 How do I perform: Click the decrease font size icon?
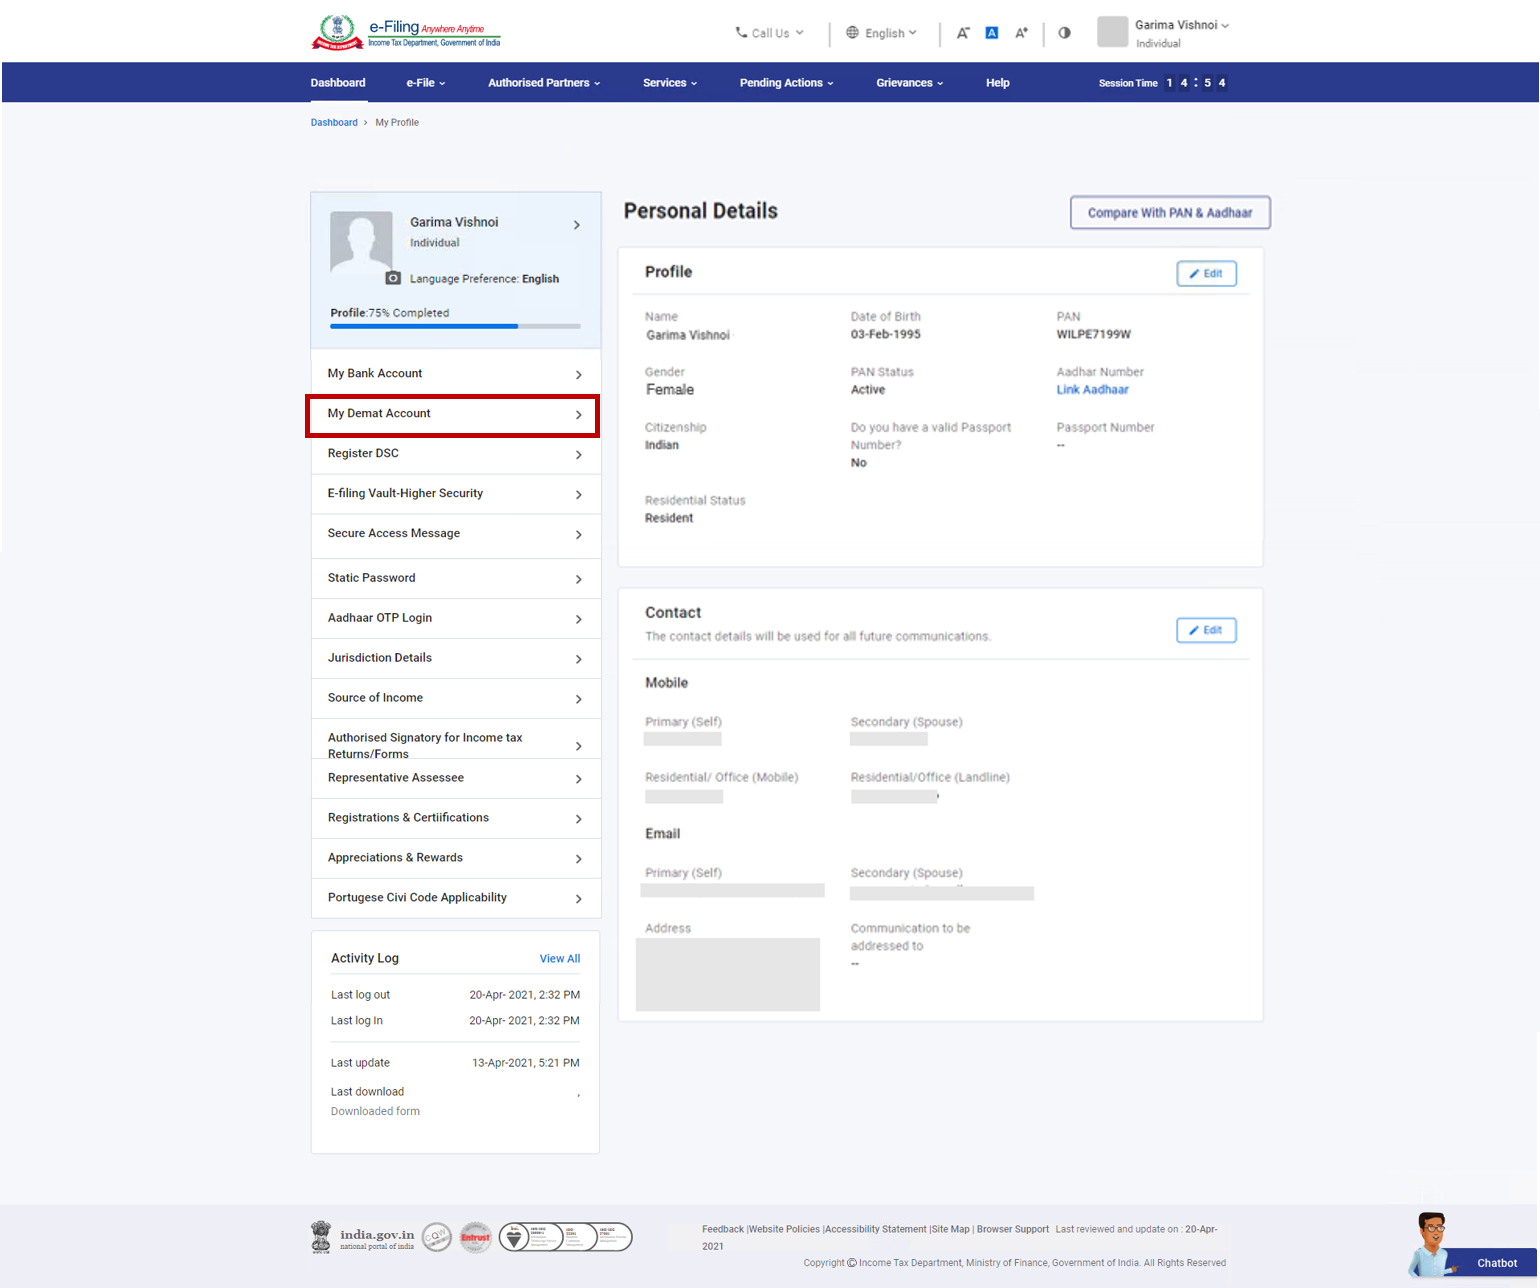coord(963,33)
